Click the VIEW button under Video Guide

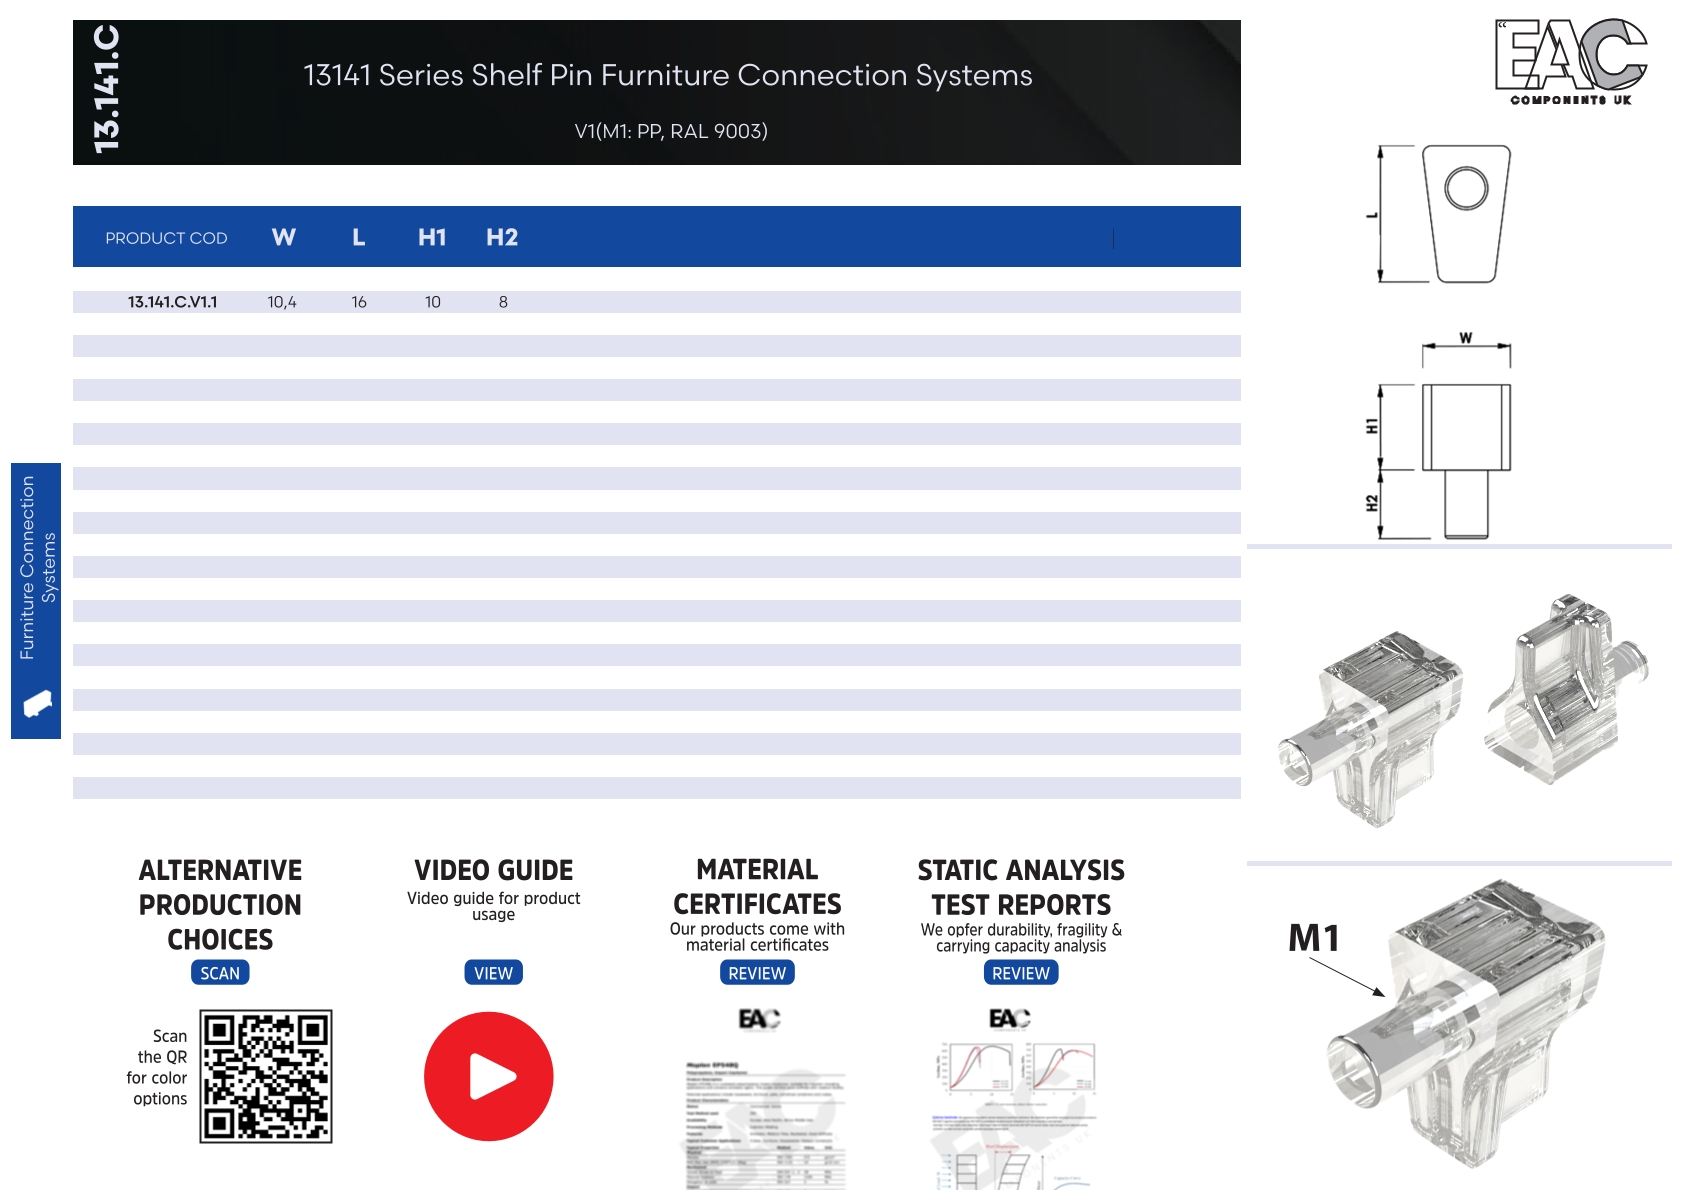pos(493,973)
